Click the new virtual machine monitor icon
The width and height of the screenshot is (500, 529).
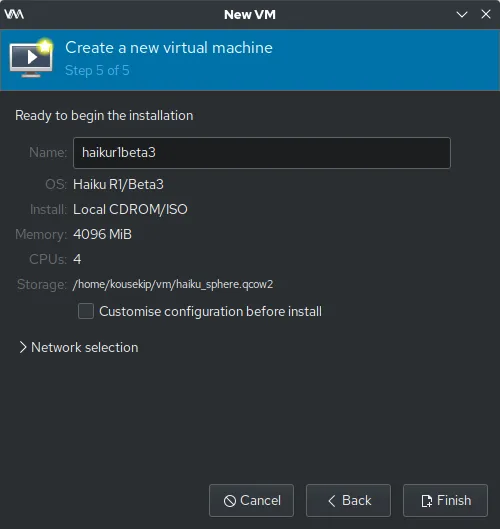click(x=31, y=58)
